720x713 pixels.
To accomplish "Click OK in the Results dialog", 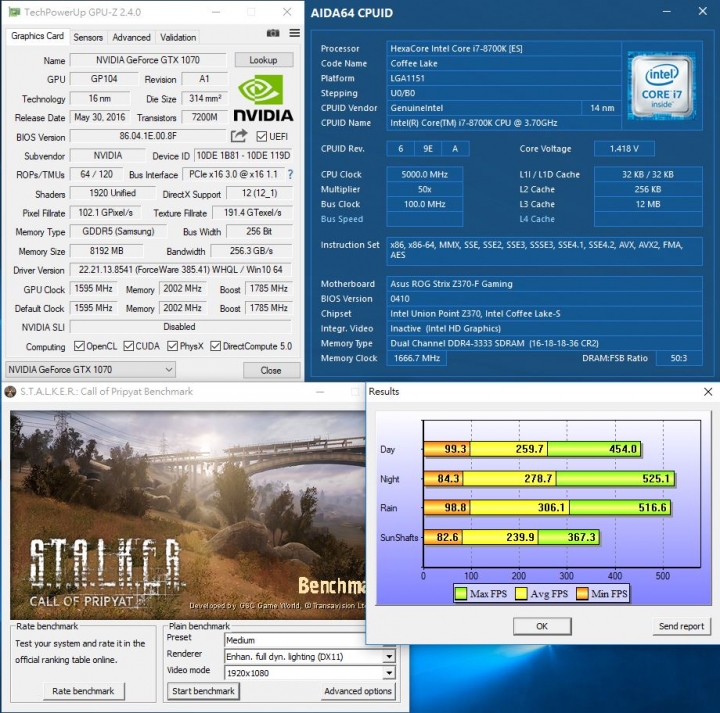I will pyautogui.click(x=542, y=626).
